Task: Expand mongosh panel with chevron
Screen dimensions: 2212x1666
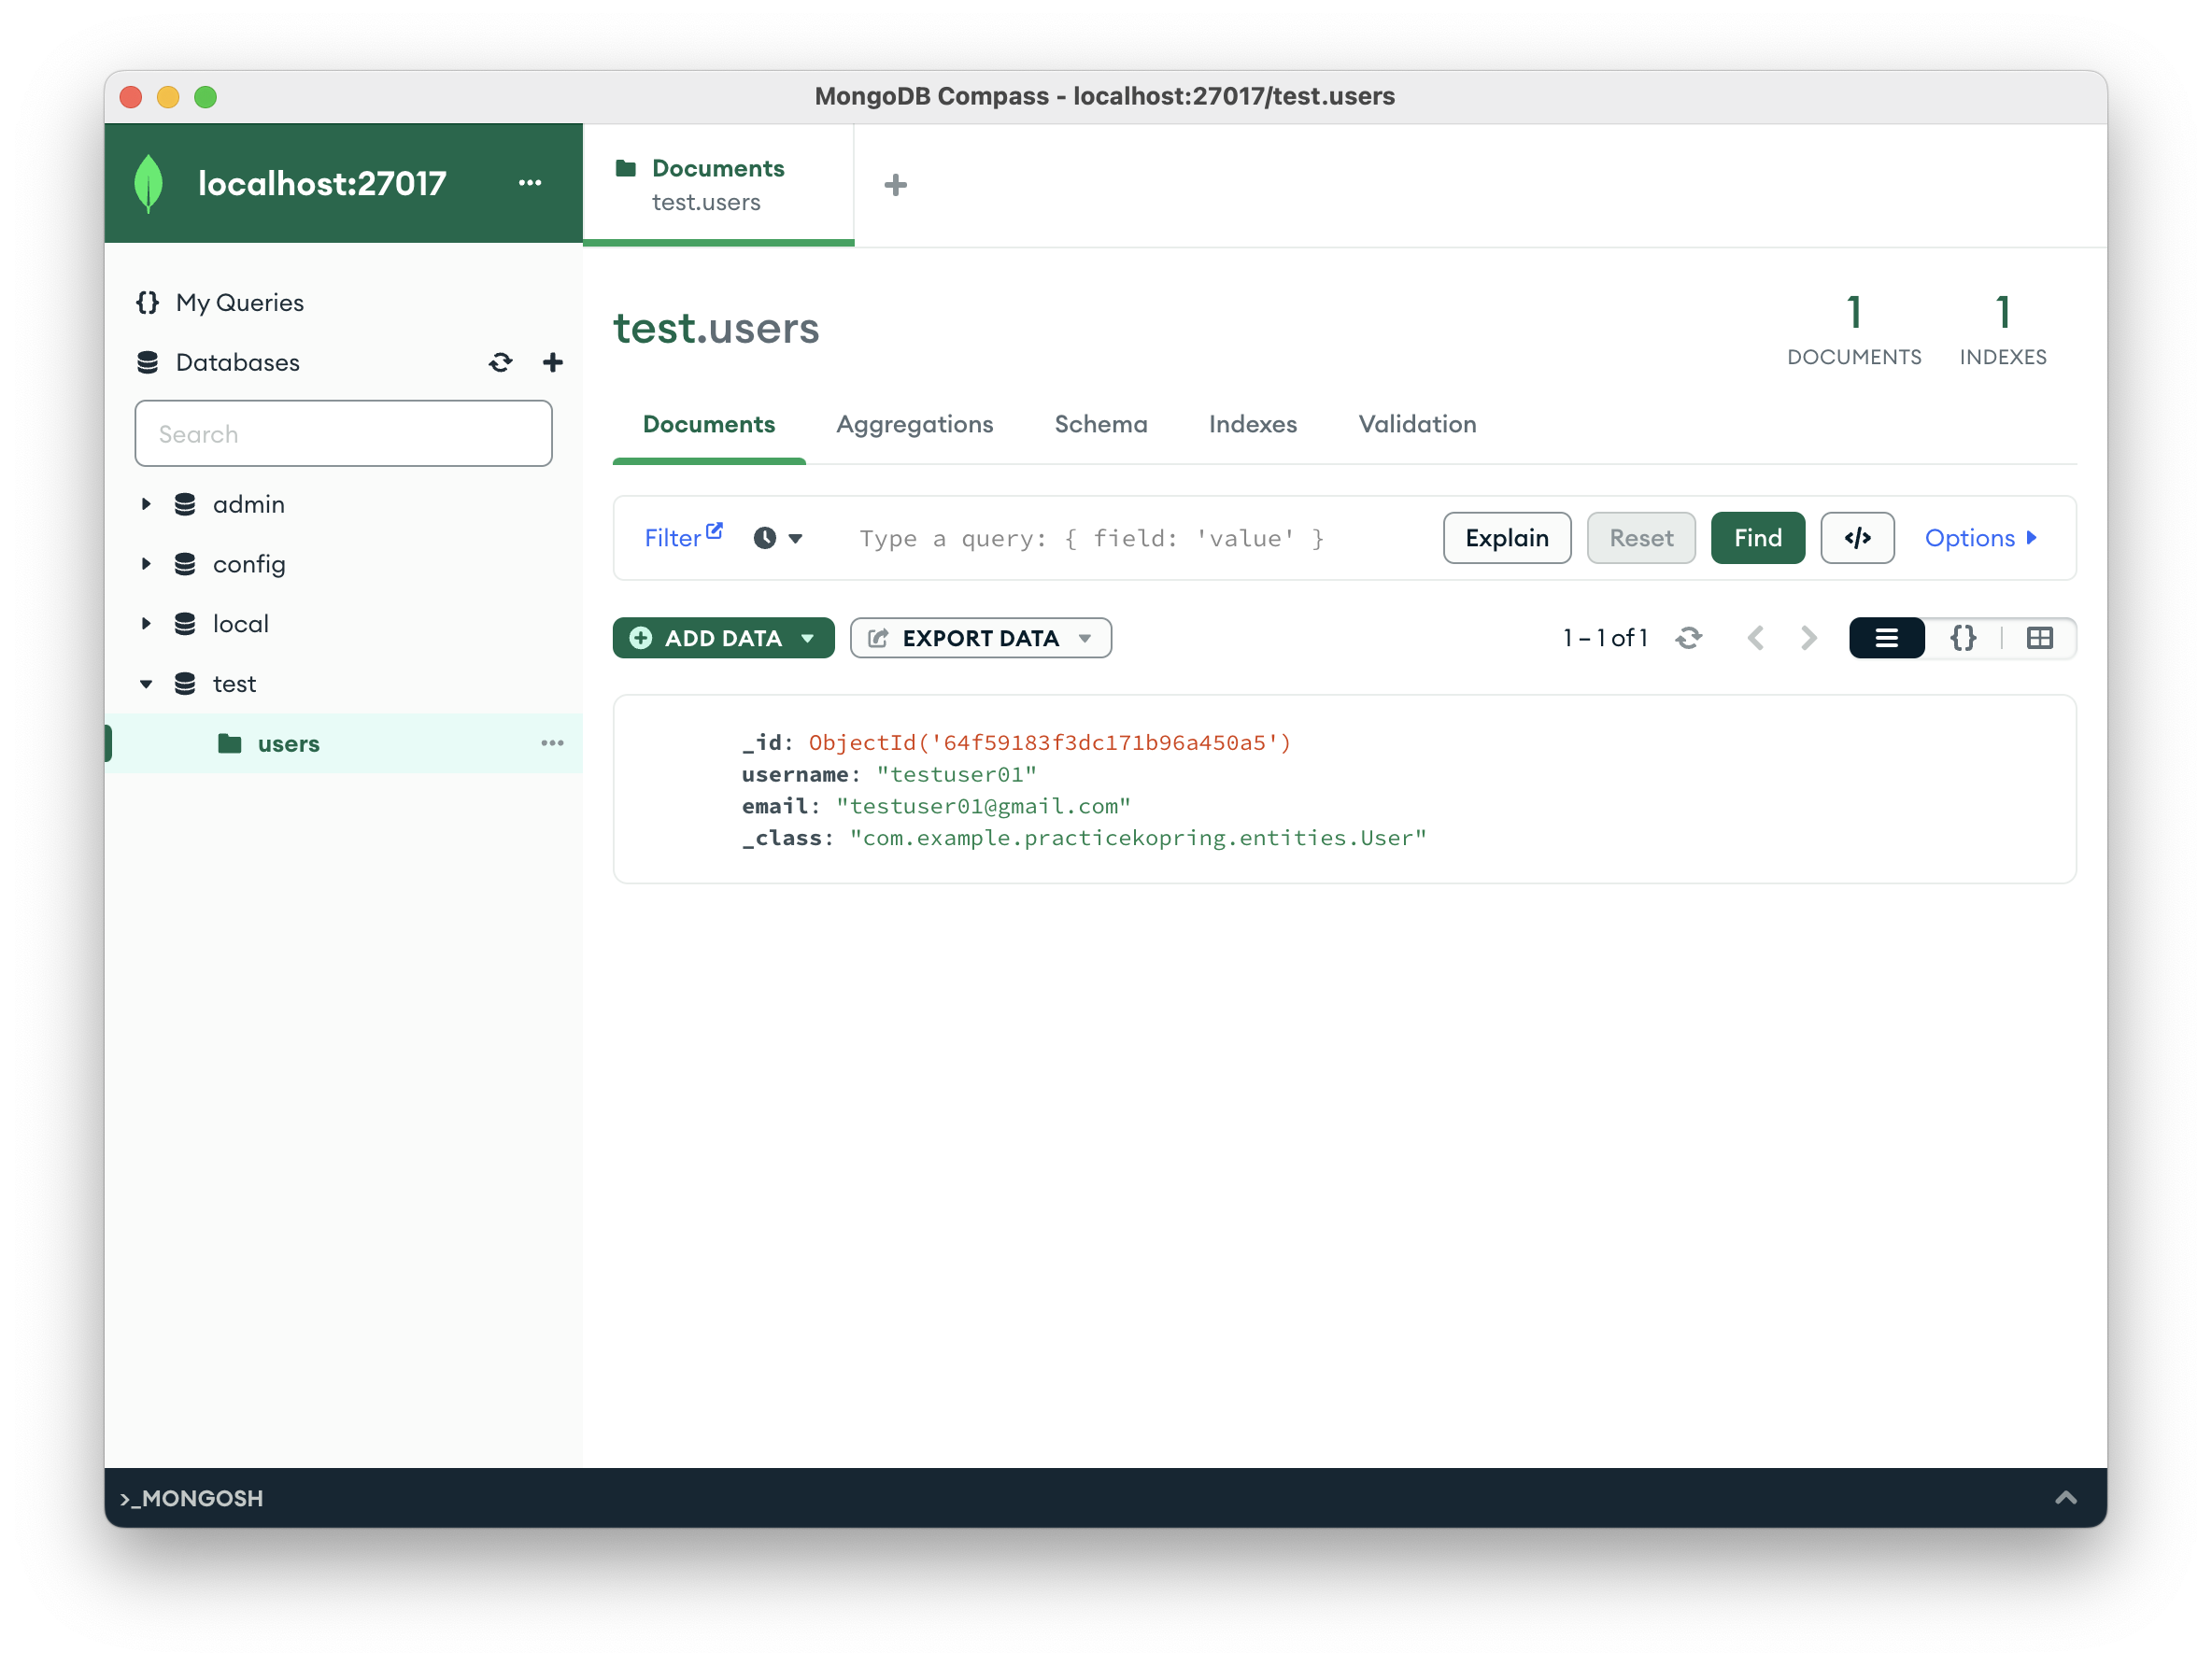Action: (x=2066, y=1497)
